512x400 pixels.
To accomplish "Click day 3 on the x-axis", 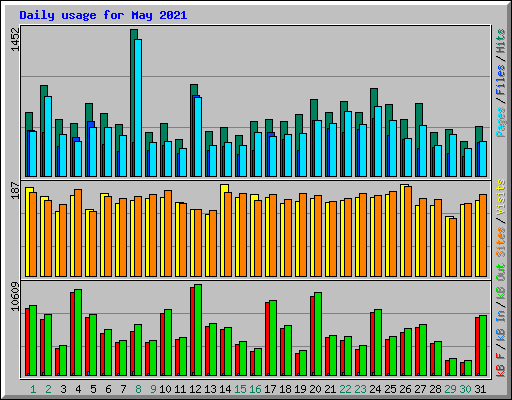I will 63,389.
